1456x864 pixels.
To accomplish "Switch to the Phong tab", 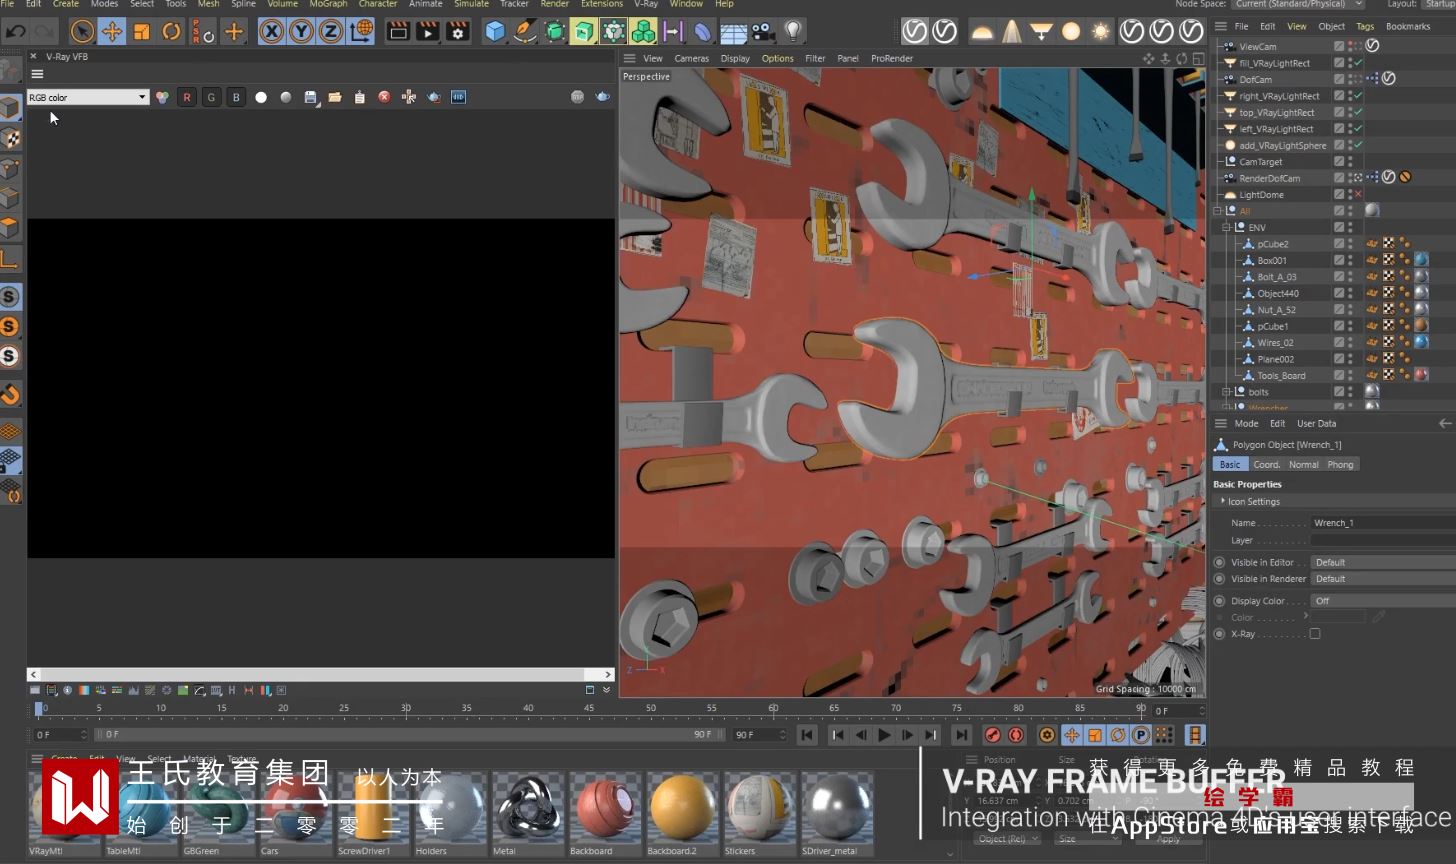I will tap(1340, 464).
